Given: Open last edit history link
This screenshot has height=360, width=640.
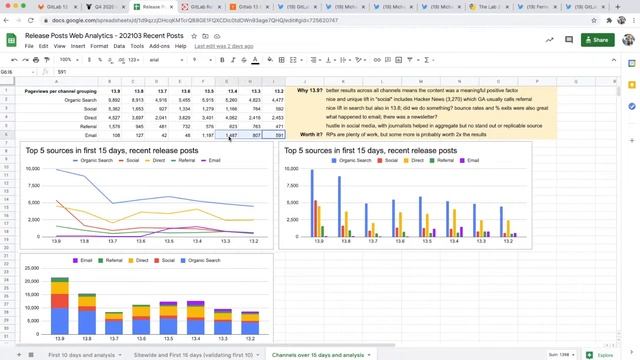Looking at the screenshot, I should [x=224, y=46].
